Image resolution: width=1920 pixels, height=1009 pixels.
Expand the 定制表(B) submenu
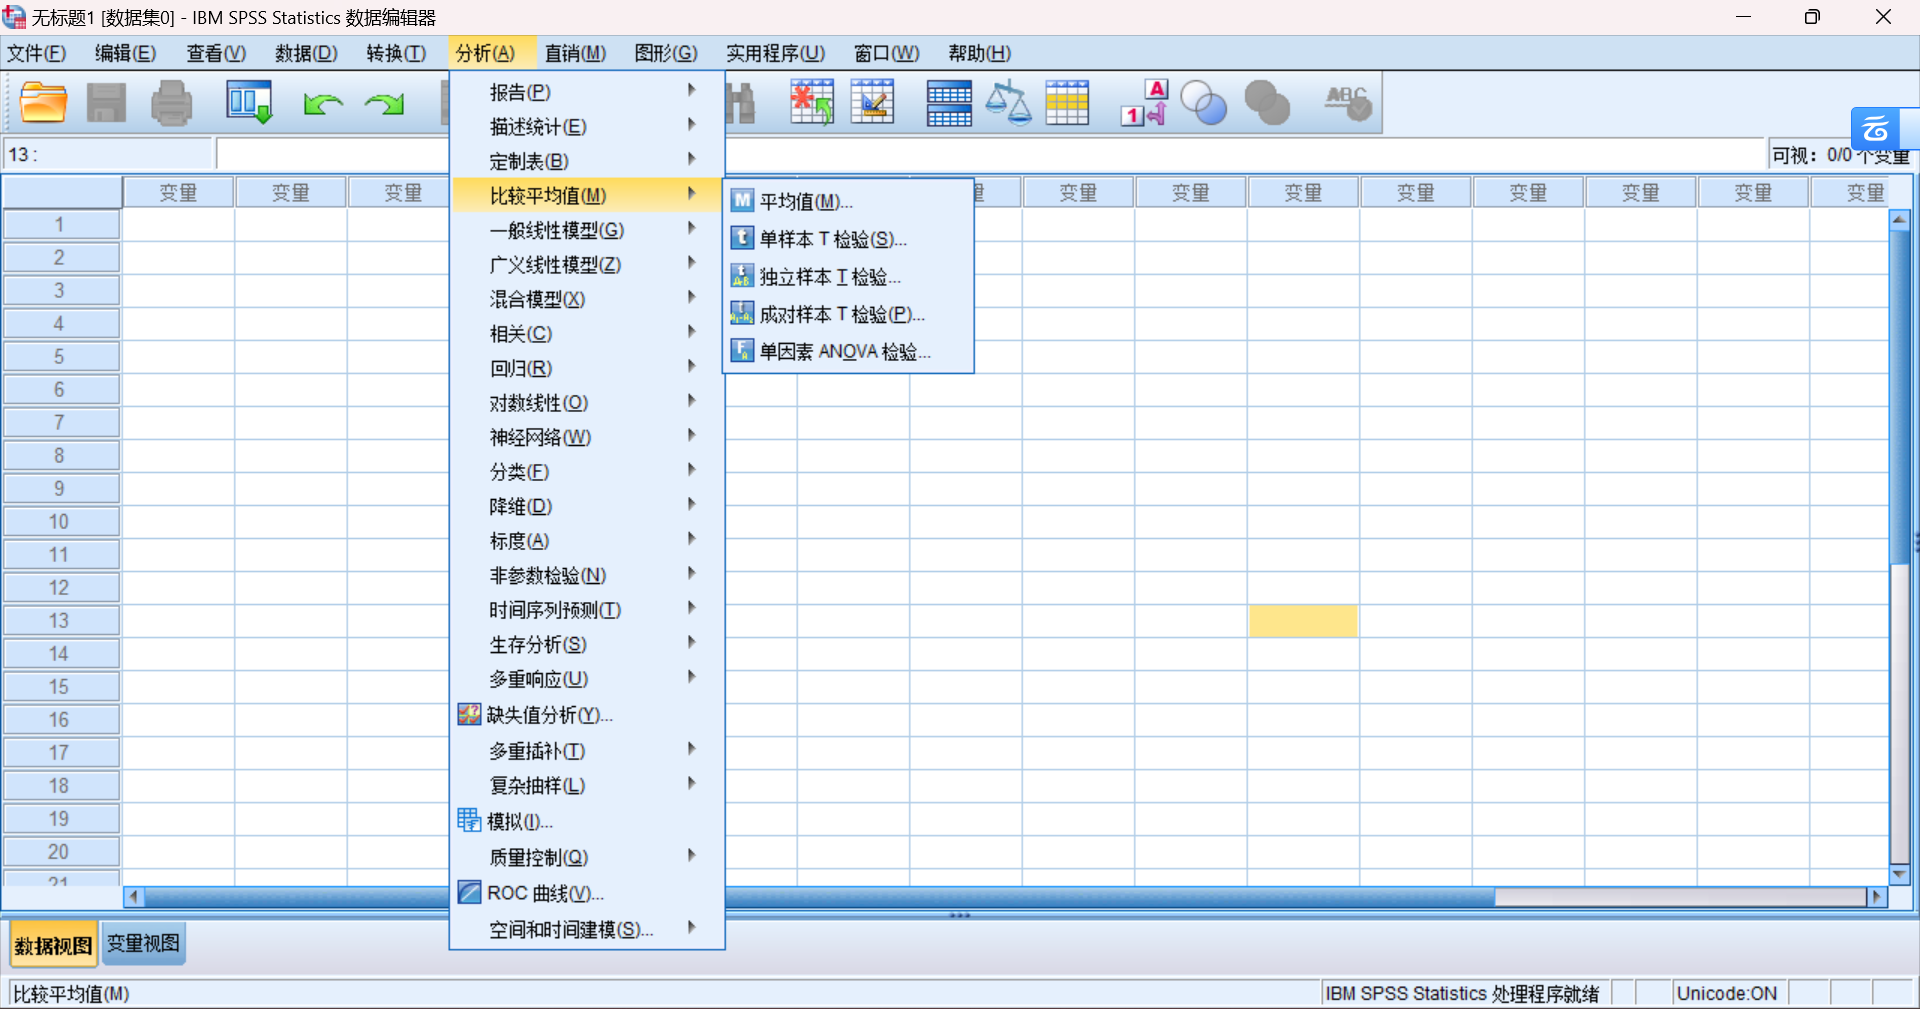pos(588,161)
